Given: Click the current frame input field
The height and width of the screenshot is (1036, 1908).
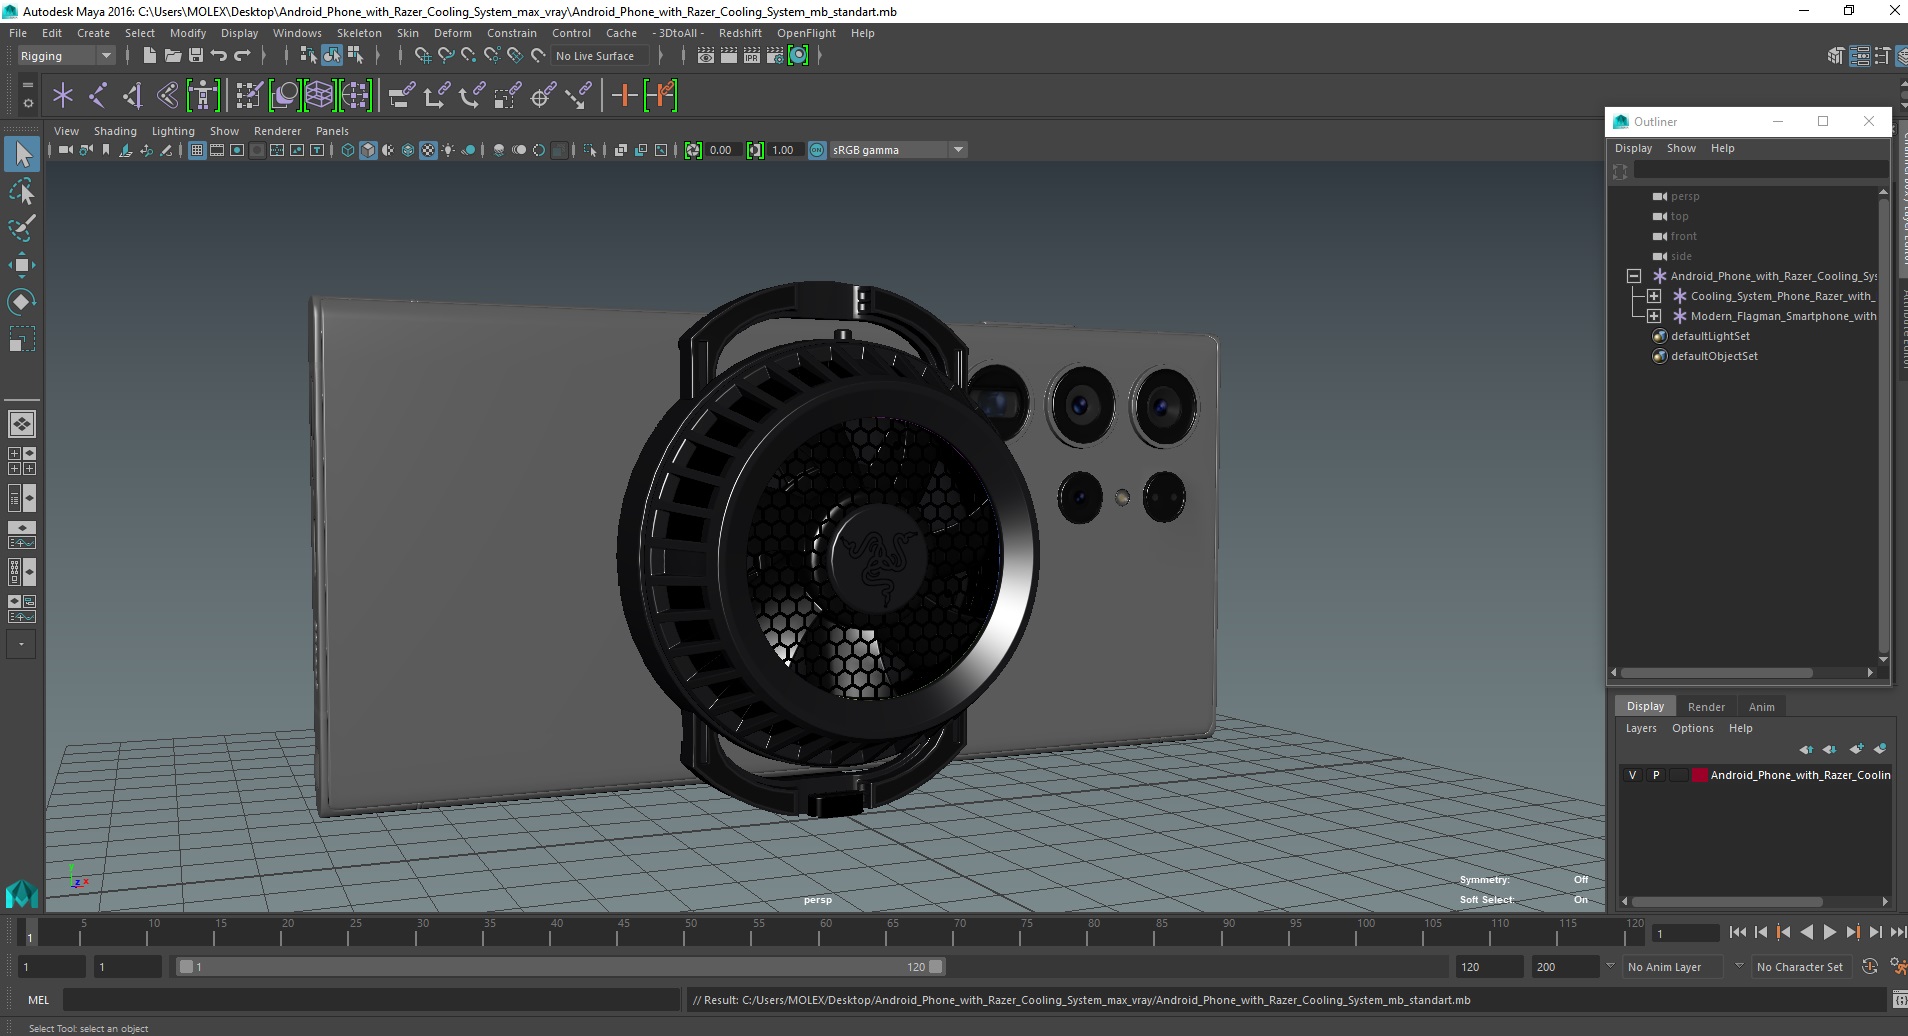Looking at the screenshot, I should point(1685,934).
